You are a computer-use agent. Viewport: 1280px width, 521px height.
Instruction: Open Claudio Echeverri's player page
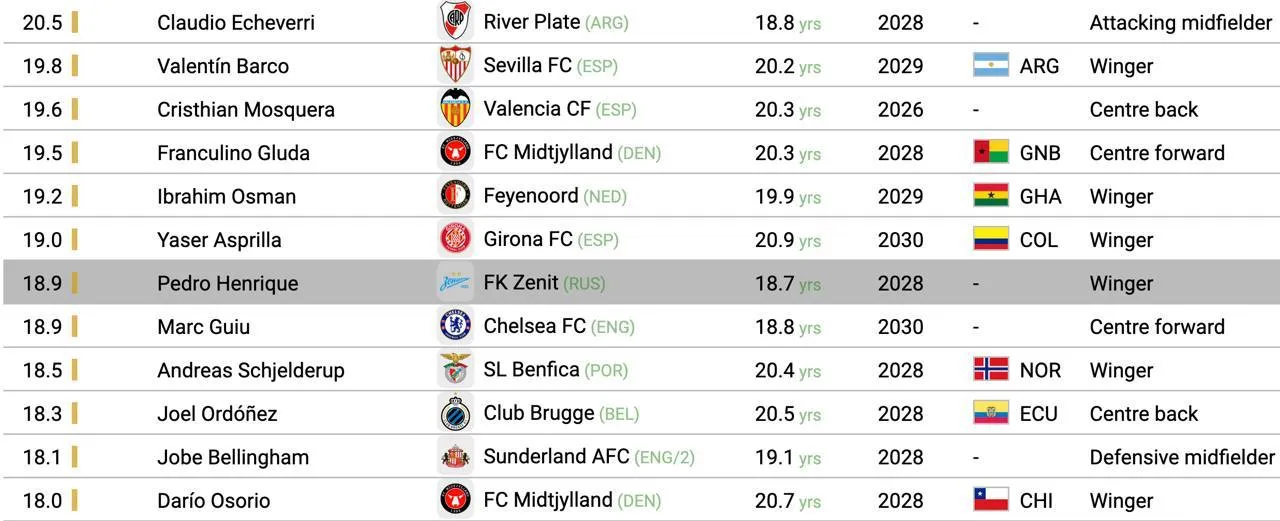point(236,22)
